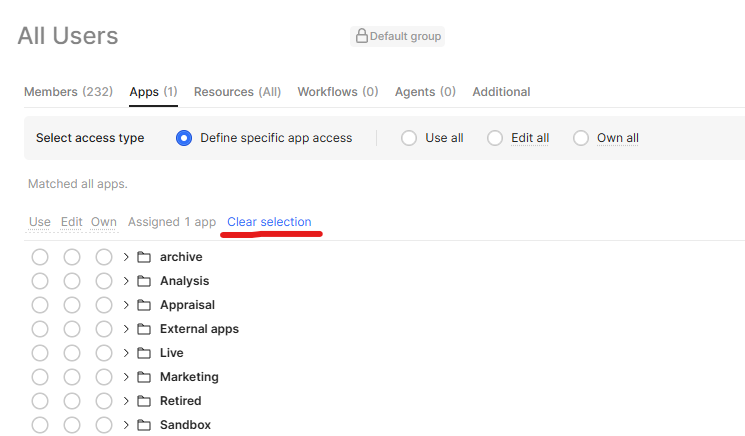Expand the Retired folder tree node
745x436 pixels.
click(126, 401)
